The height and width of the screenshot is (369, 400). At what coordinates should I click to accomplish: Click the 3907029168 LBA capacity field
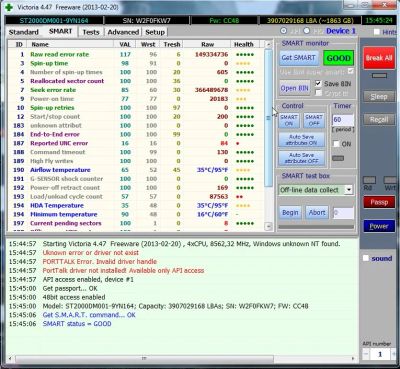[x=310, y=20]
